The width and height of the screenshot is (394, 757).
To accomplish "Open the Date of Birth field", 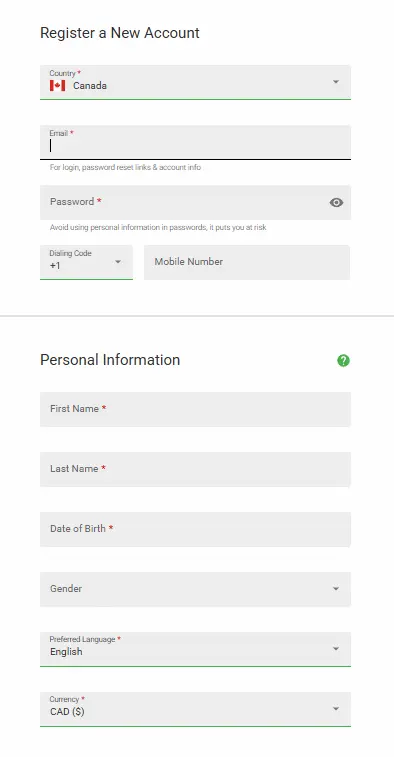I will coord(195,529).
